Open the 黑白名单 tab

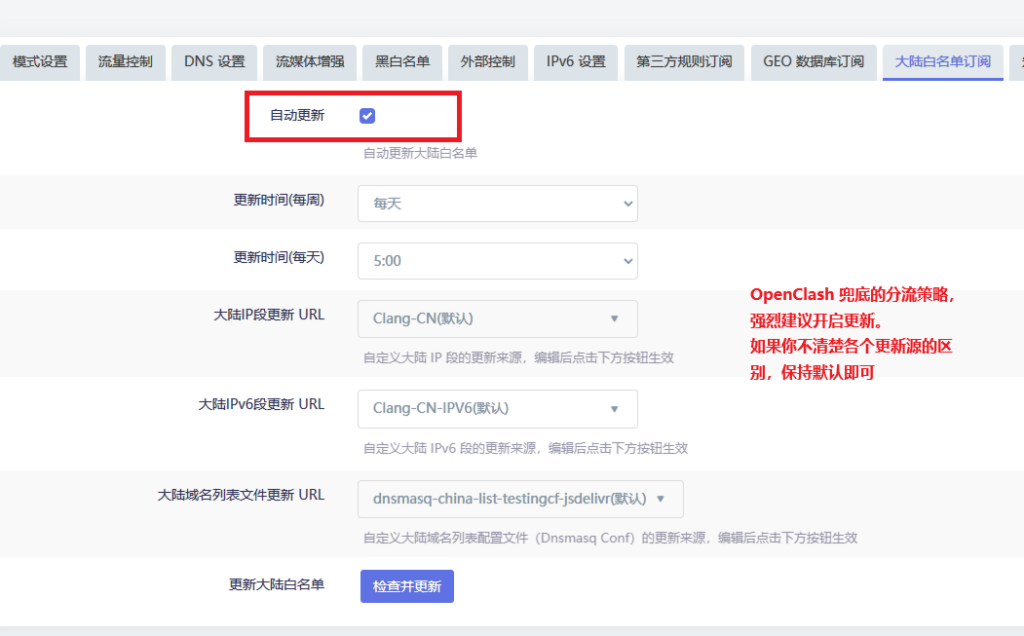point(396,62)
